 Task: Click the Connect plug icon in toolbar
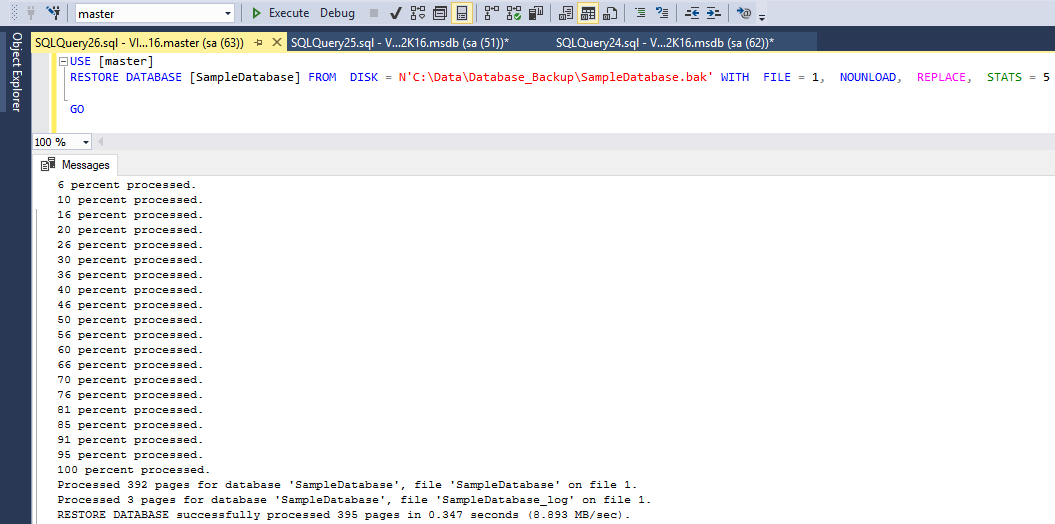pyautogui.click(x=31, y=13)
